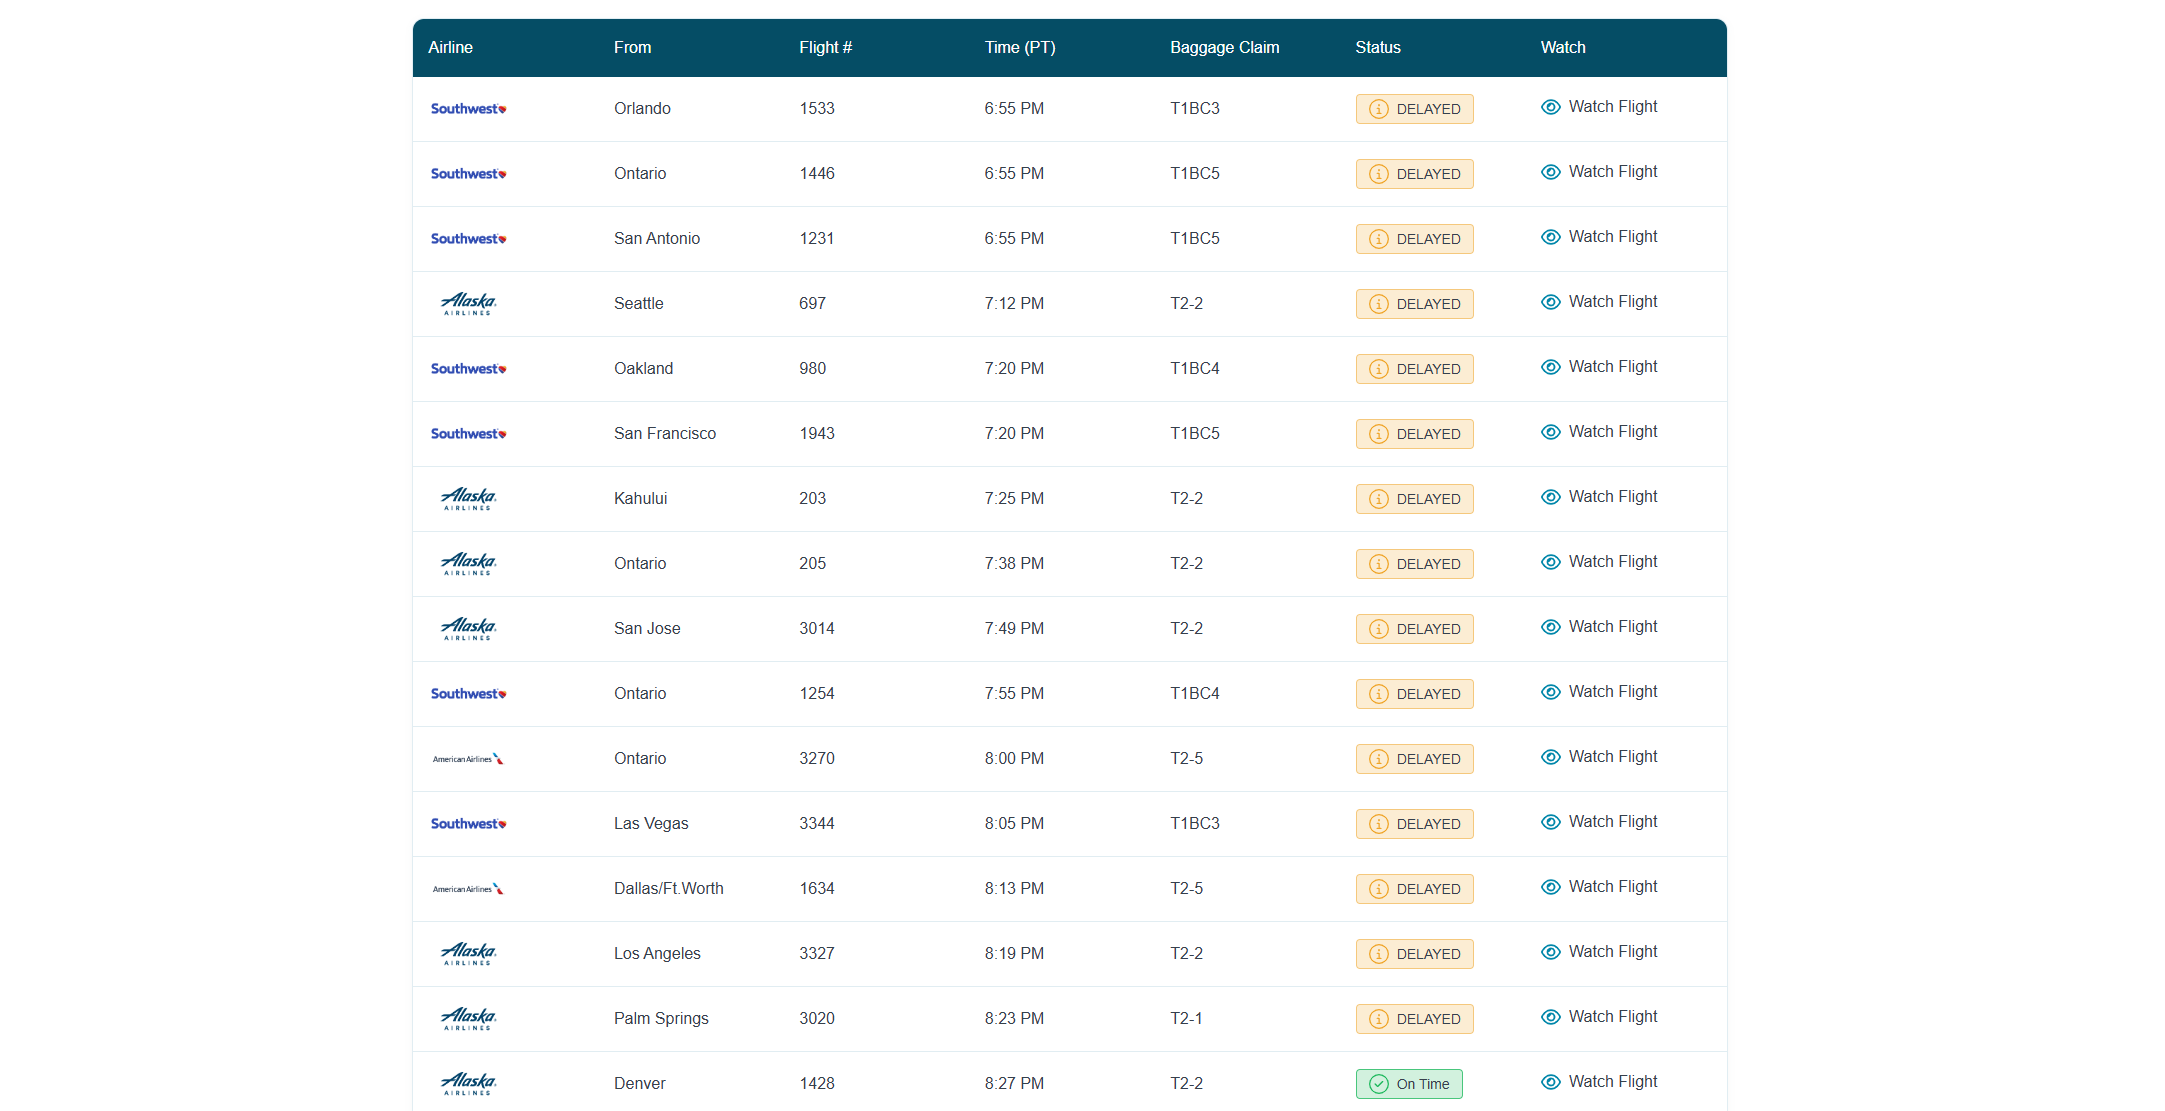The height and width of the screenshot is (1111, 2165).
Task: Click the info icon on San Antonio's DELAYED badge
Action: 1378,238
